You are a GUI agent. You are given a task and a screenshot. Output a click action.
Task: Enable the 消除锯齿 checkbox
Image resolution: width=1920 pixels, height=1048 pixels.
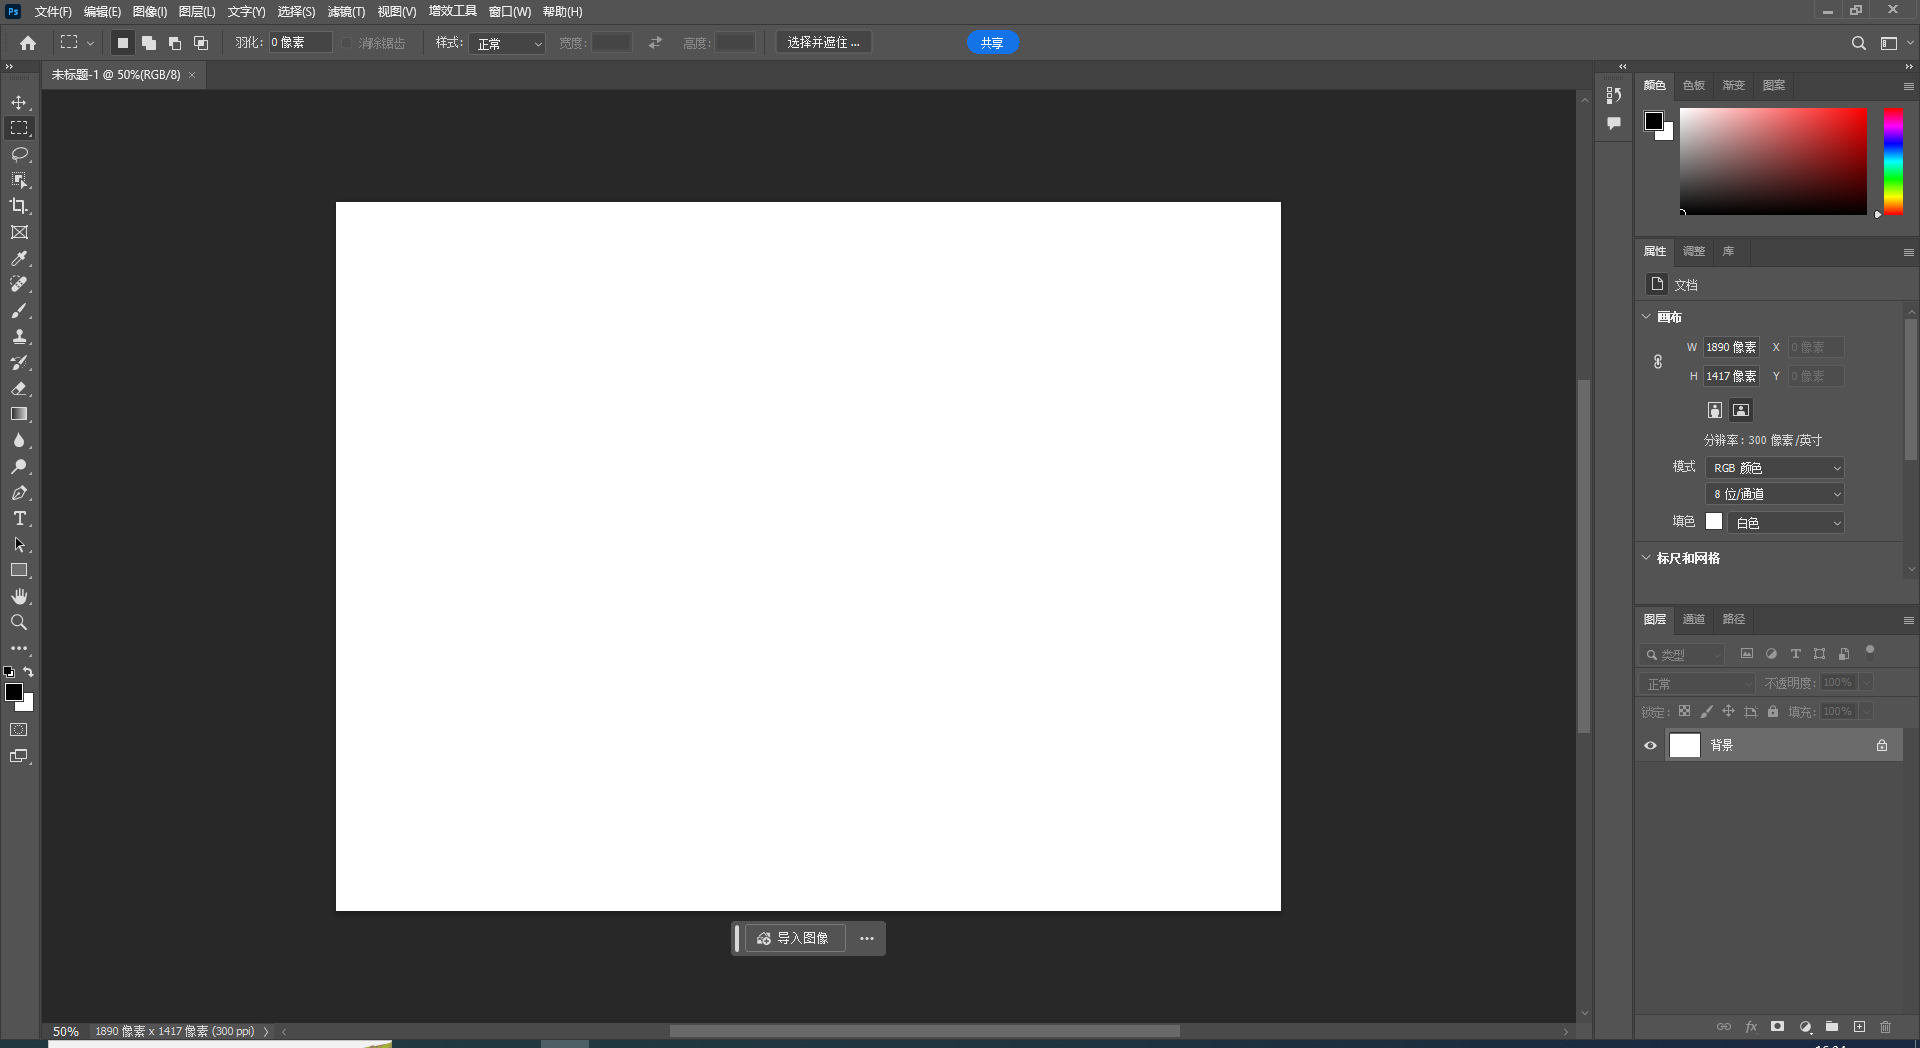[345, 43]
